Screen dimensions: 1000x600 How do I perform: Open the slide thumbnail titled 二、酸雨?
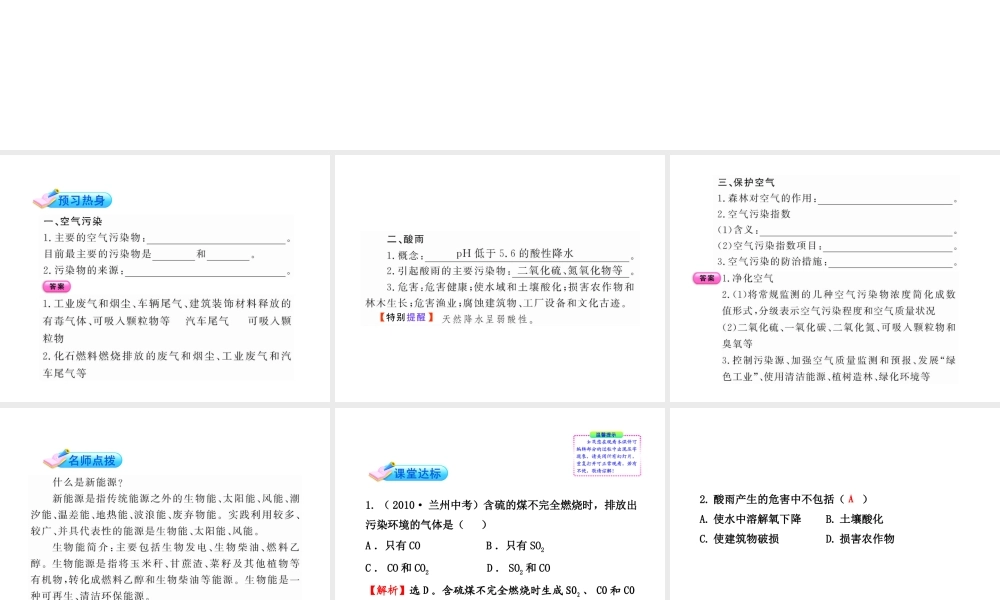coord(499,279)
